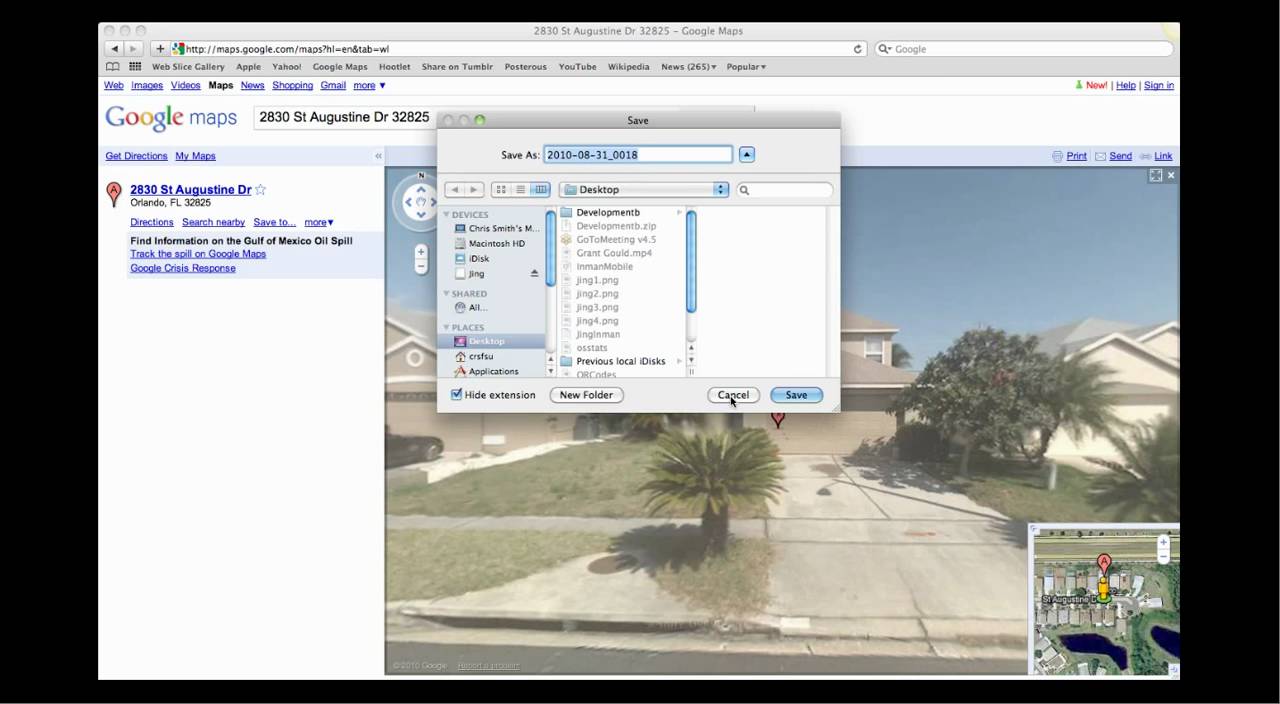Viewport: 1280px width, 704px height.
Task: Zoom in Street View with plus button
Action: 421,251
